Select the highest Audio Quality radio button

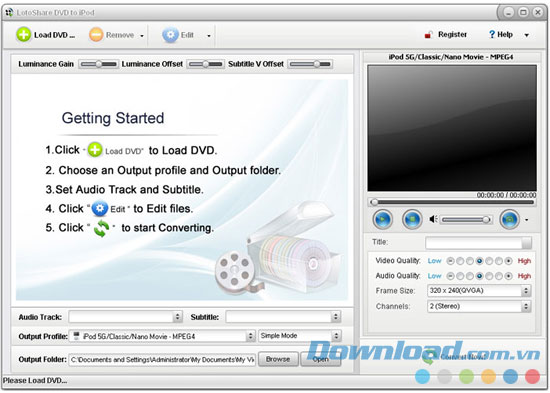(x=508, y=276)
